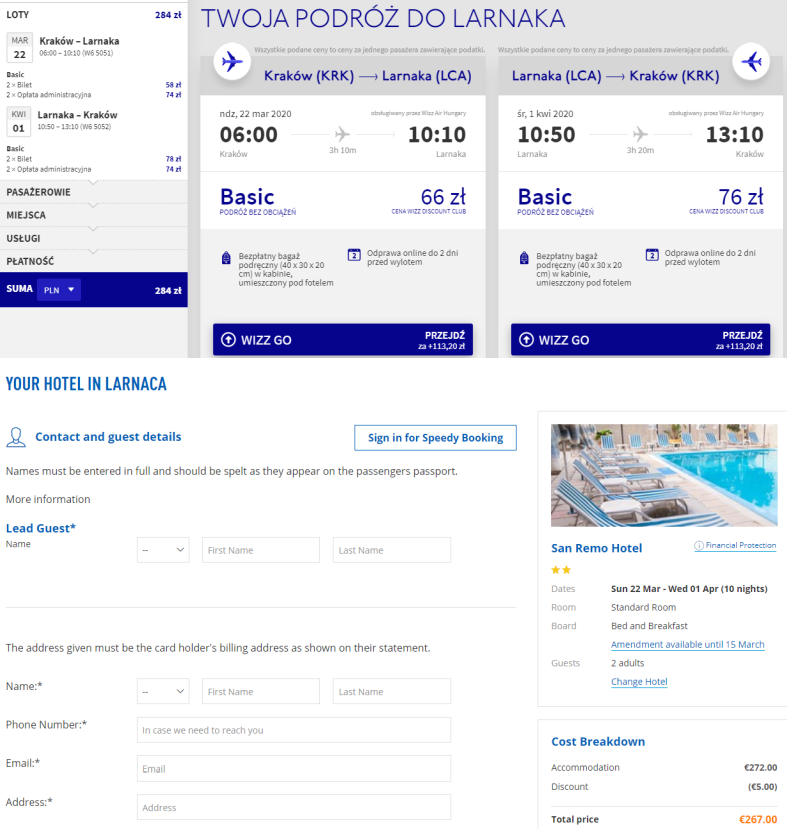Click the person icon beside Contact and guest details

pos(16,437)
